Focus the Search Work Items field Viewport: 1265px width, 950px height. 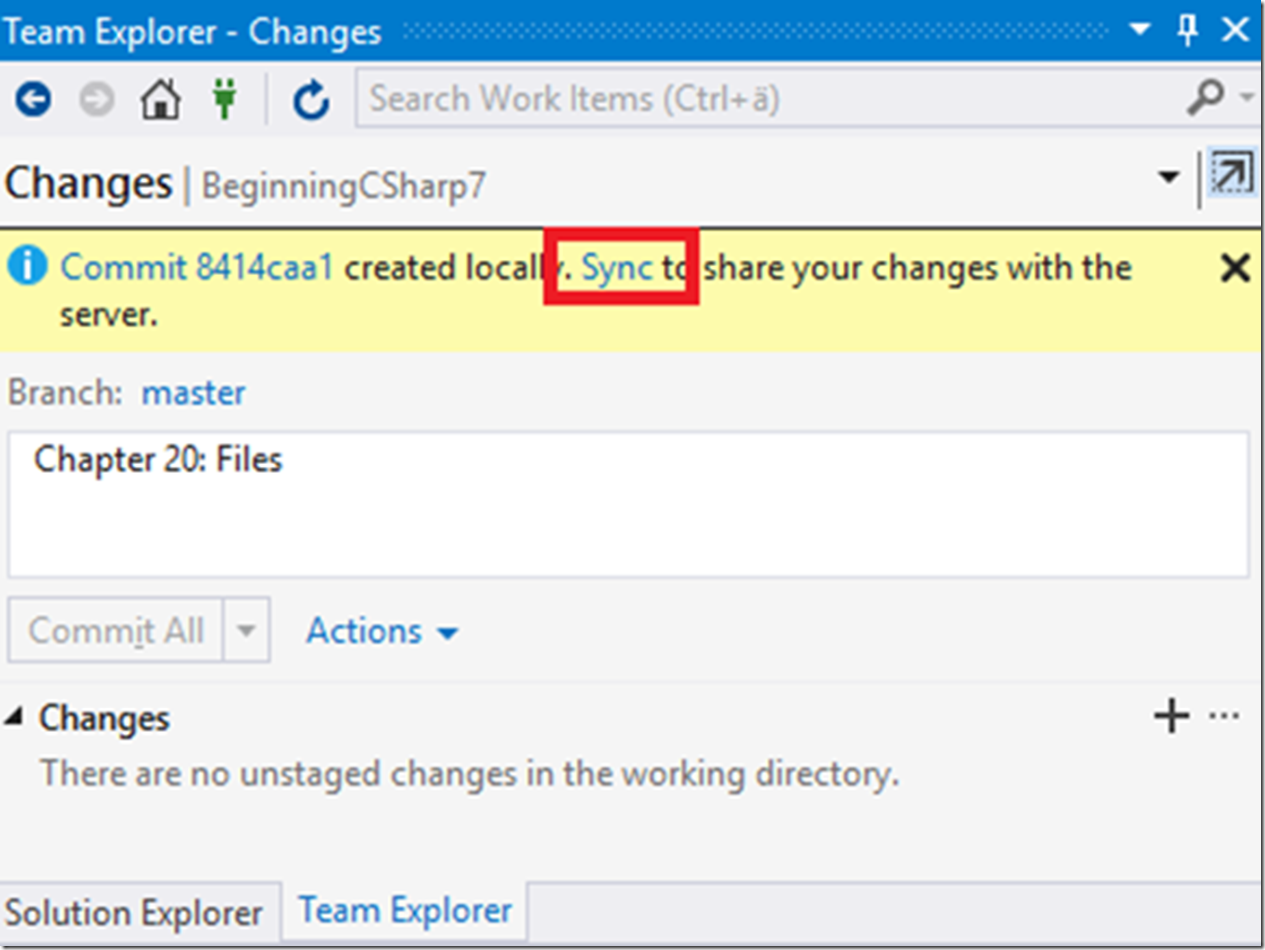(770, 99)
